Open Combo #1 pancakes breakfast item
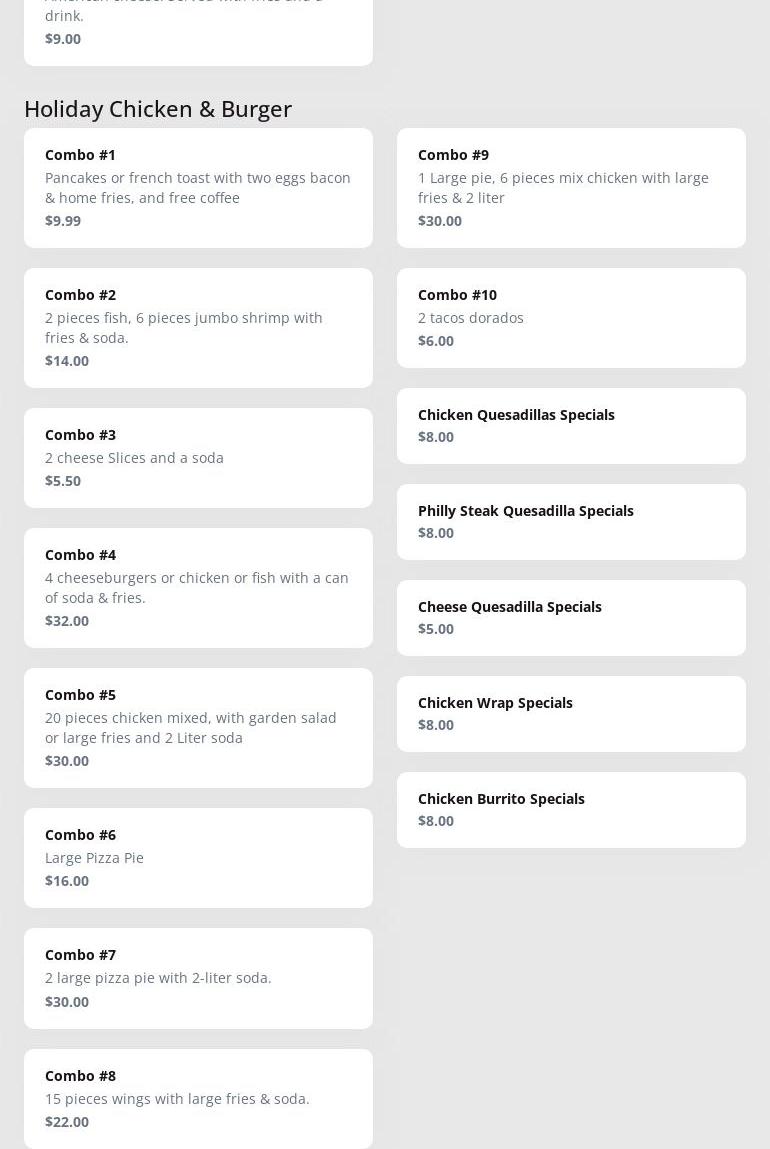Viewport: 770px width, 1149px height. coord(198,187)
